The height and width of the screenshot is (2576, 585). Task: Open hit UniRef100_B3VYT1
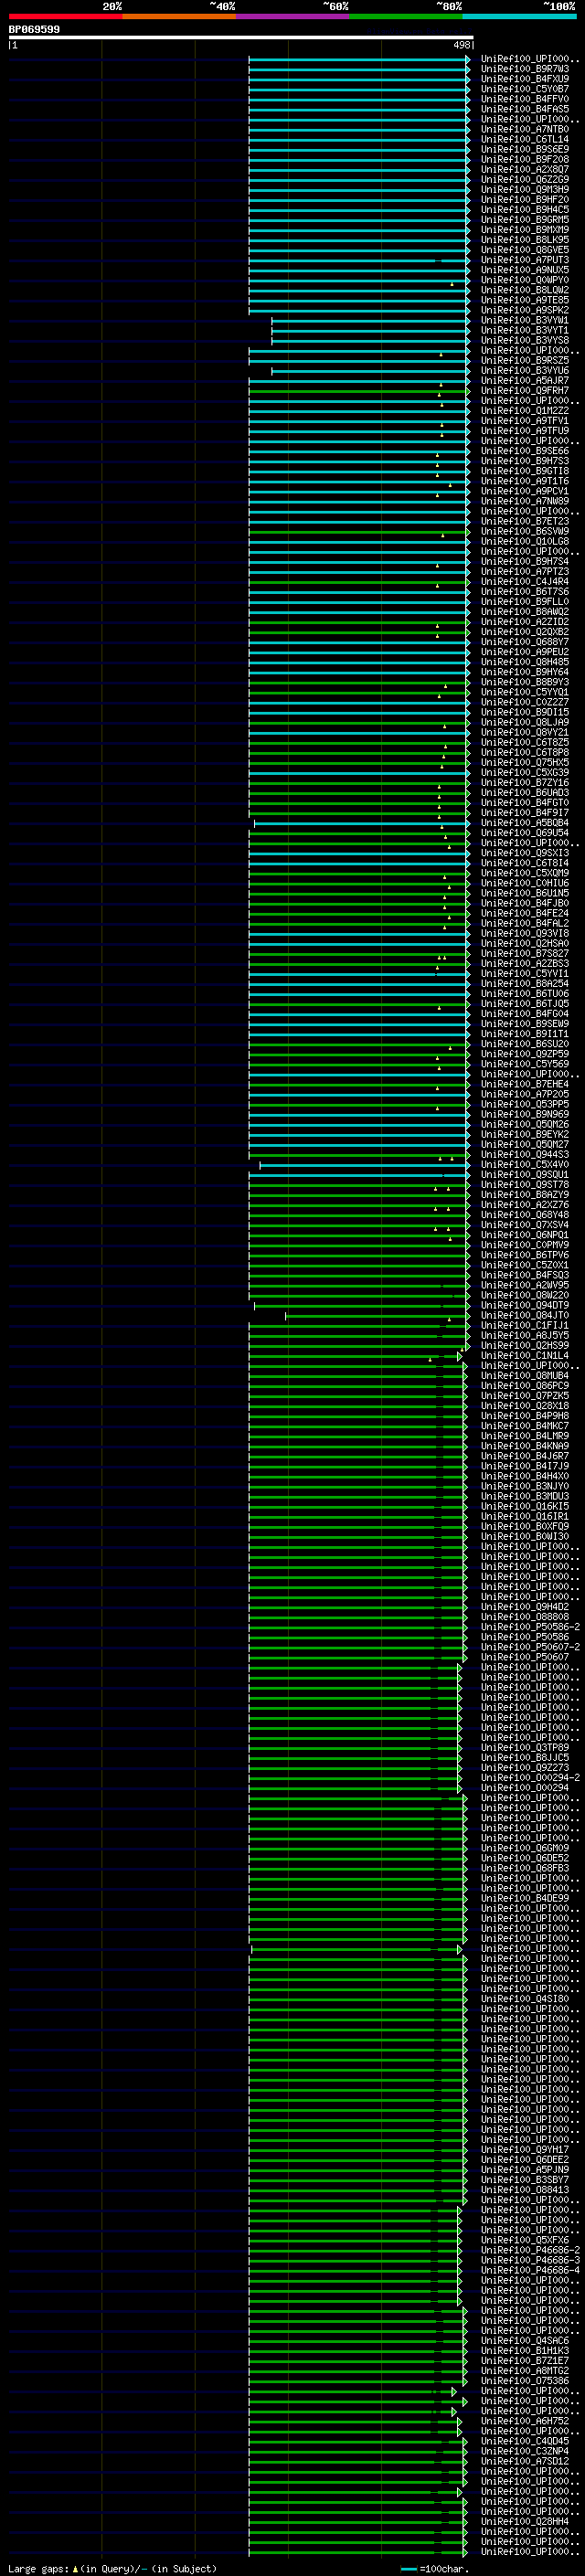coord(525,330)
